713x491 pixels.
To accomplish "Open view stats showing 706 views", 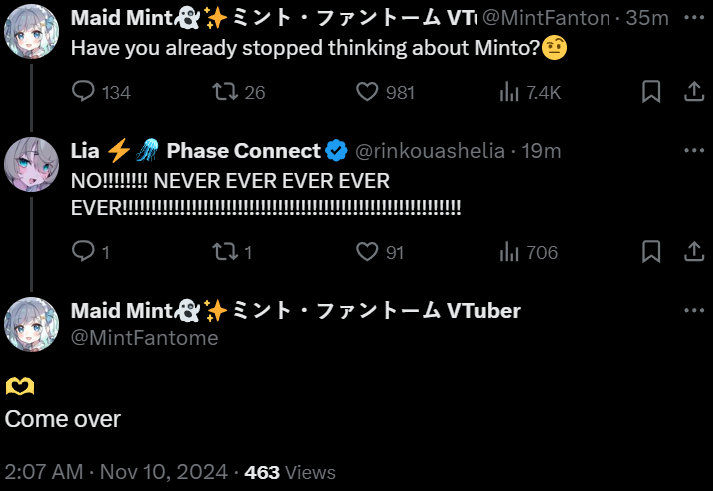I will 508,252.
